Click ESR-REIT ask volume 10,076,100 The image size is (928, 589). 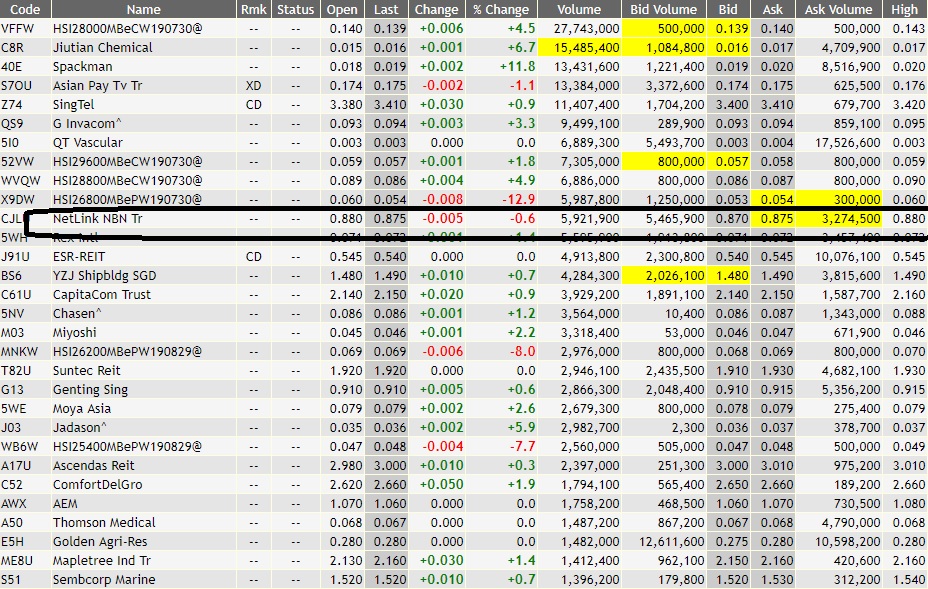pos(848,256)
